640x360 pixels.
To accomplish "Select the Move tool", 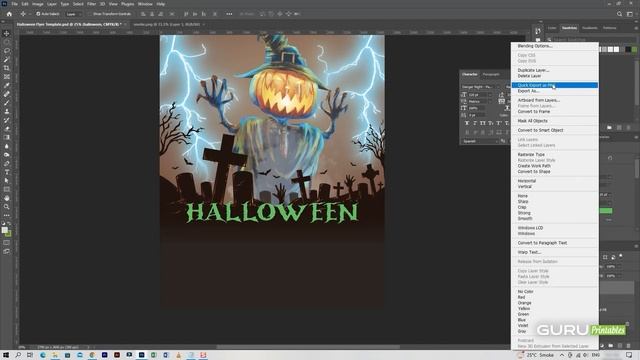I will tap(7, 33).
